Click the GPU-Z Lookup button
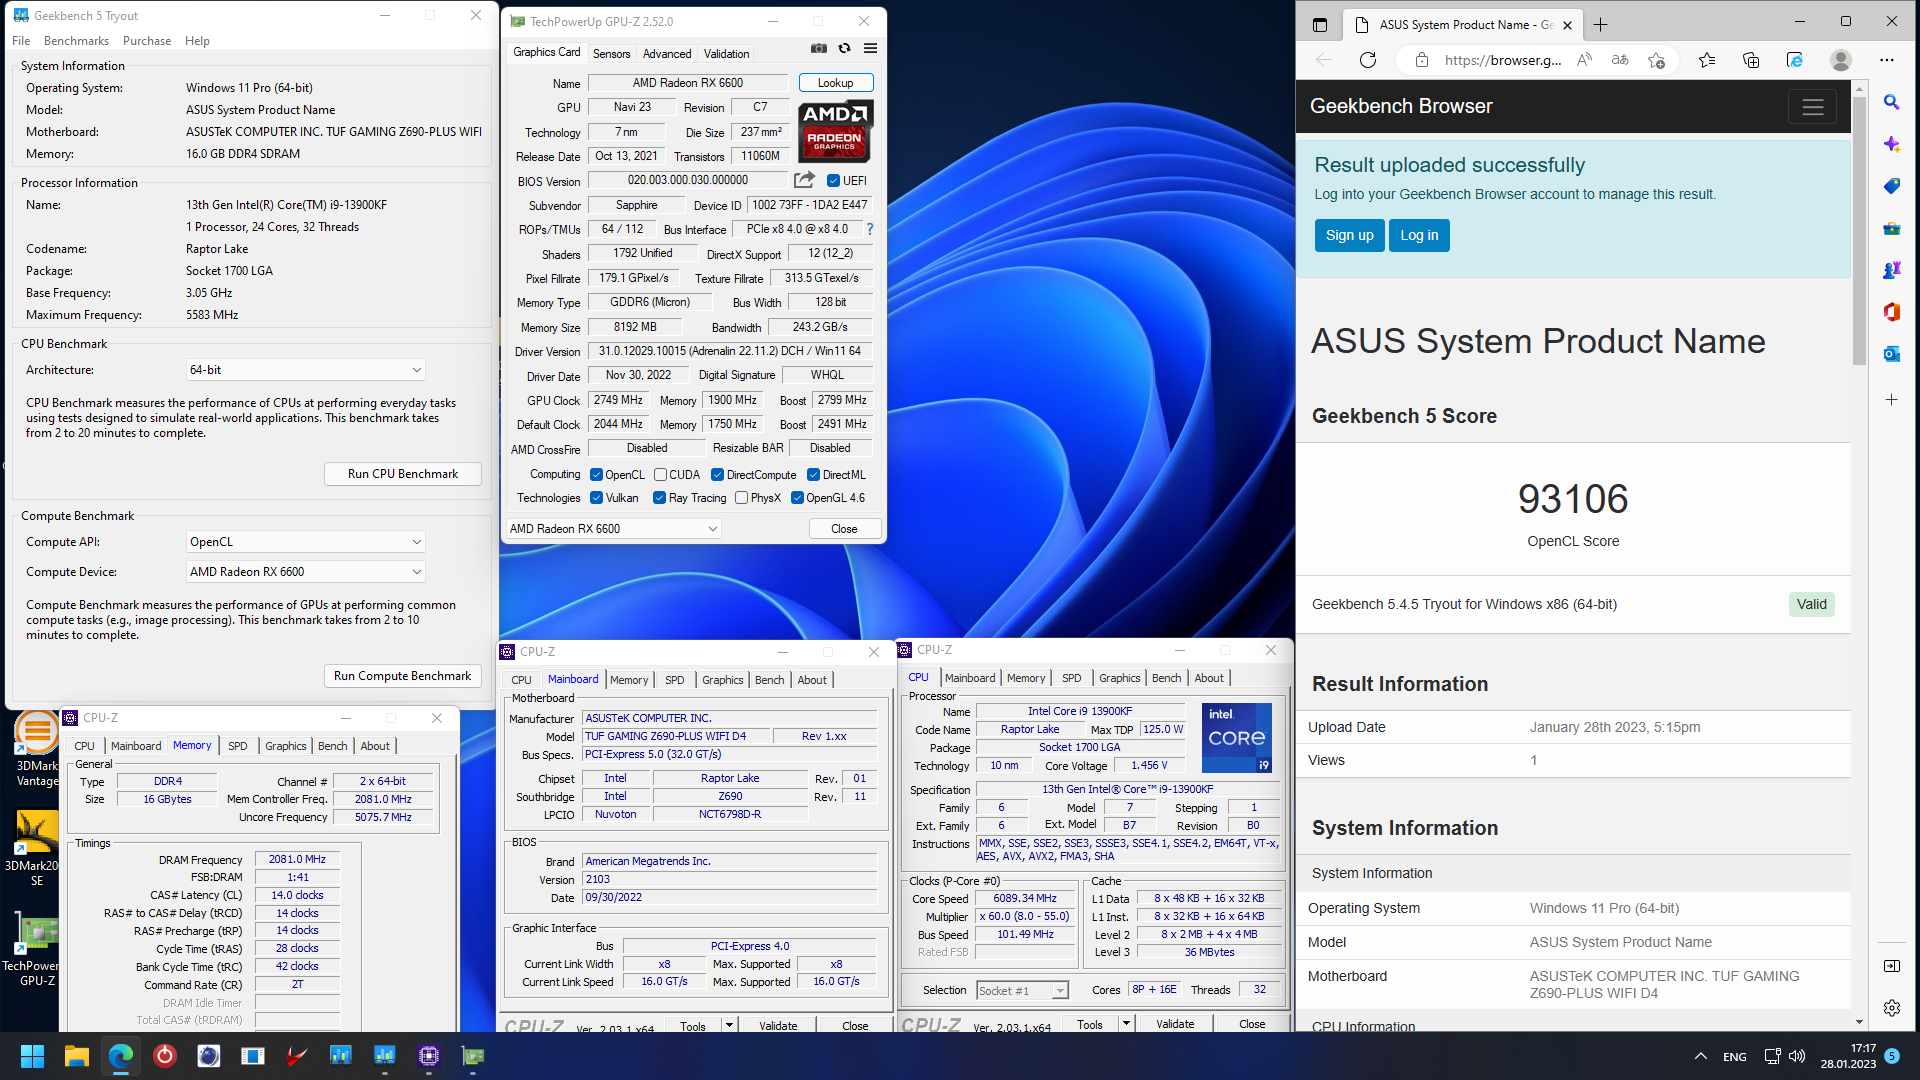The height and width of the screenshot is (1080, 1920). click(836, 83)
